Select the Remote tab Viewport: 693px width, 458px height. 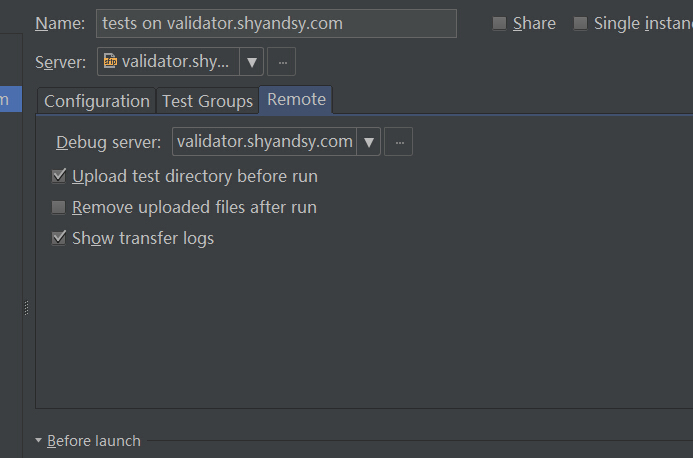[x=296, y=99]
